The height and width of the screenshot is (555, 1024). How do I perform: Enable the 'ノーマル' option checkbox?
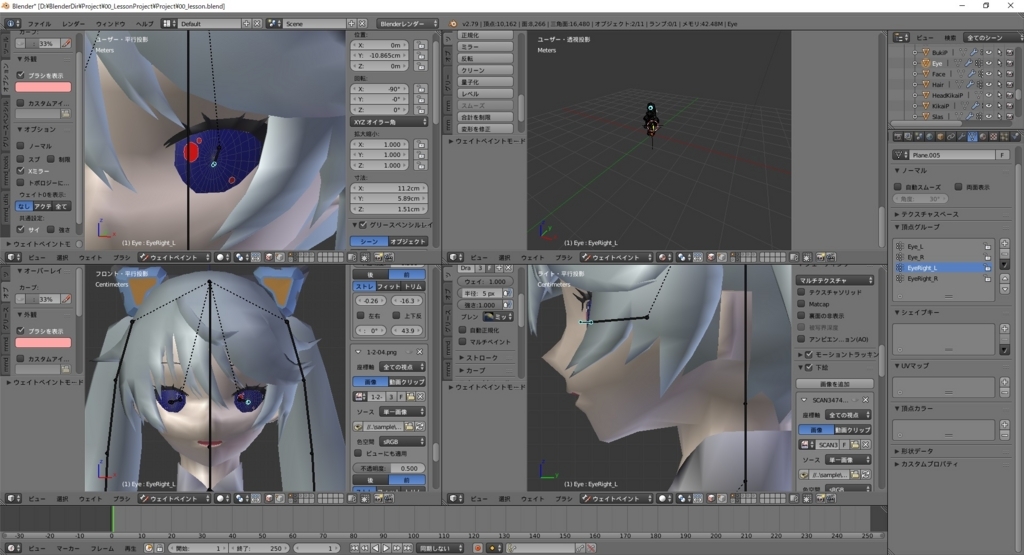(x=21, y=146)
